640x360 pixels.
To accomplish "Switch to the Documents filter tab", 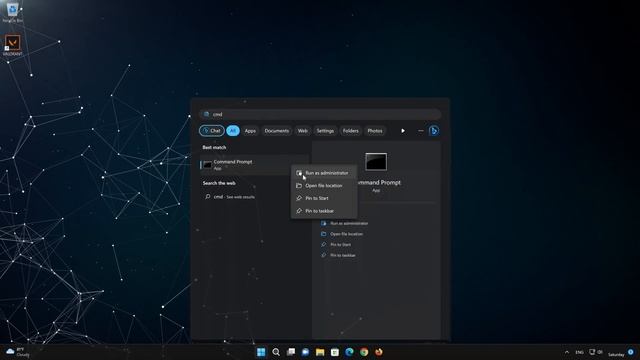I will coord(276,131).
